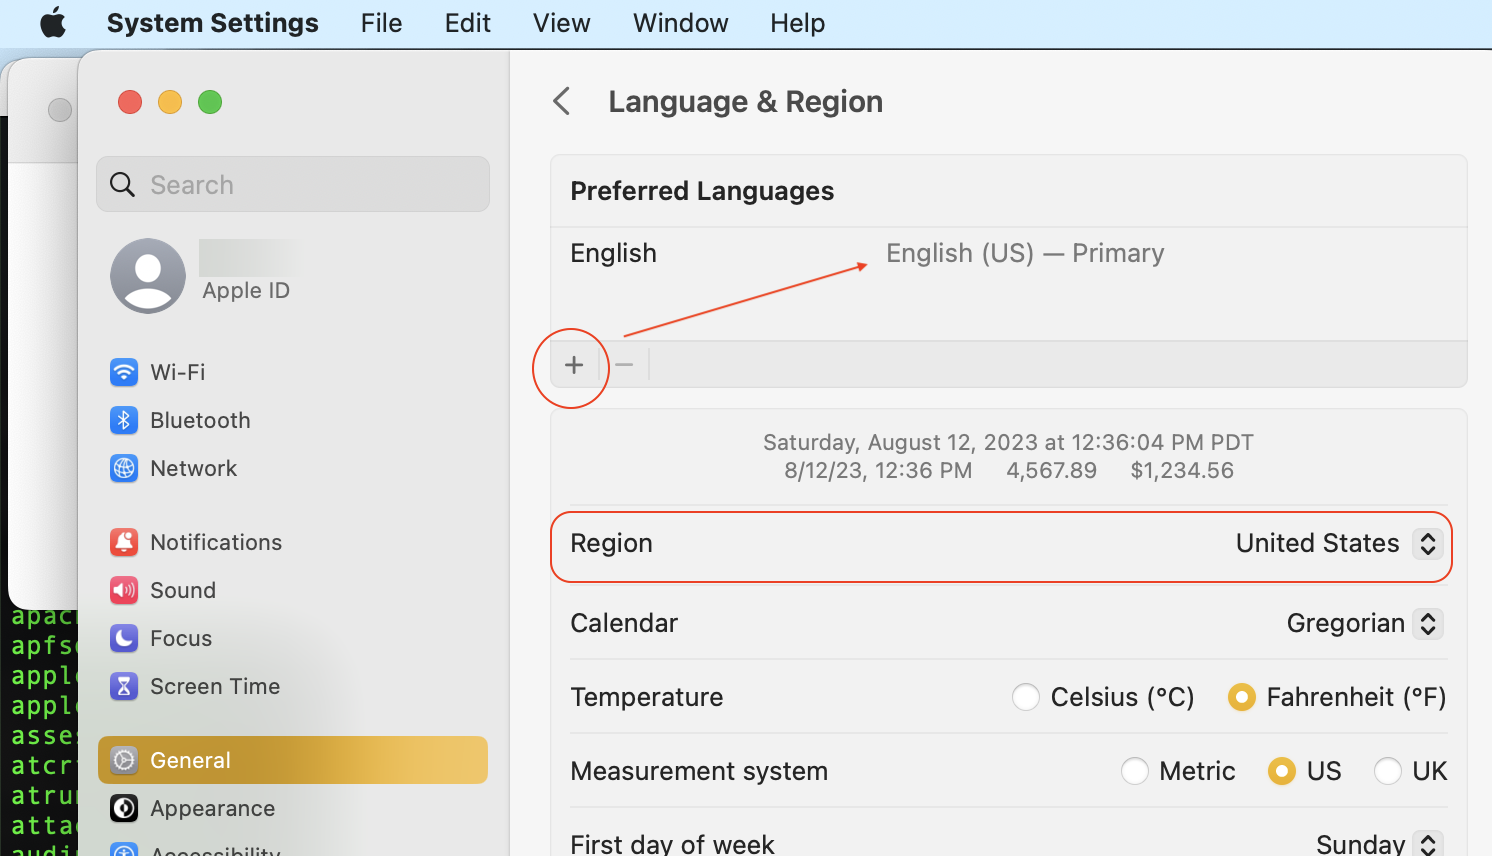This screenshot has width=1492, height=856.
Task: Open the Apple menu logo
Action: point(53,23)
